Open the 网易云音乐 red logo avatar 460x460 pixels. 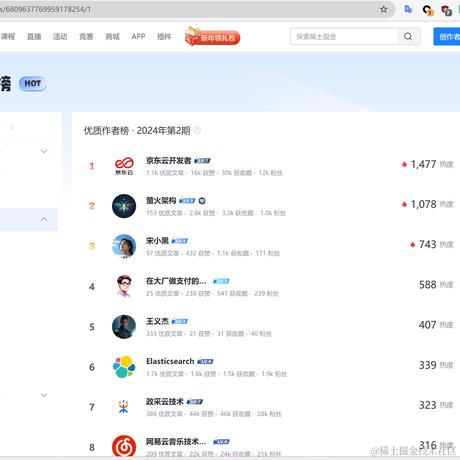pos(124,447)
